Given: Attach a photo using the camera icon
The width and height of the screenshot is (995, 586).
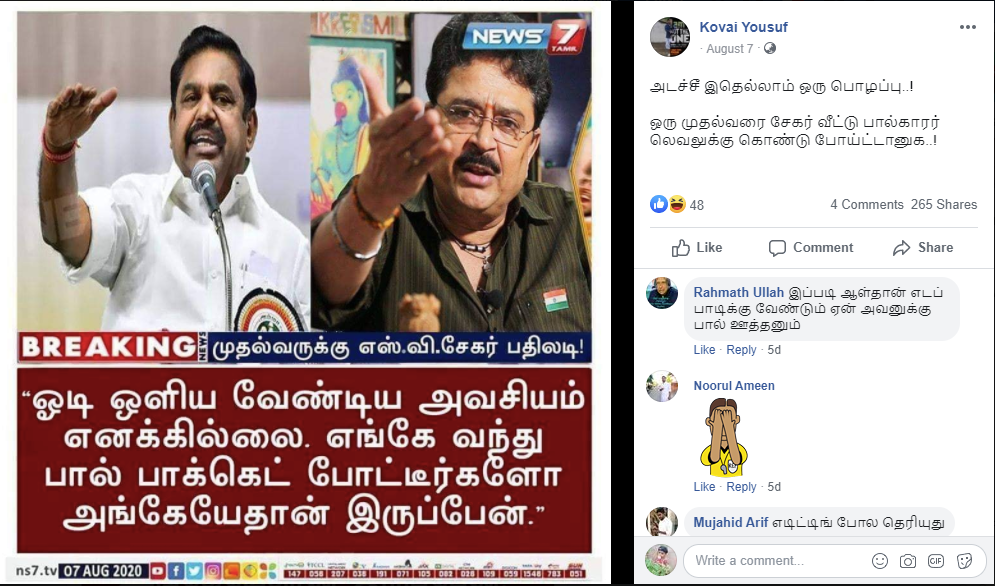Looking at the screenshot, I should (x=908, y=561).
